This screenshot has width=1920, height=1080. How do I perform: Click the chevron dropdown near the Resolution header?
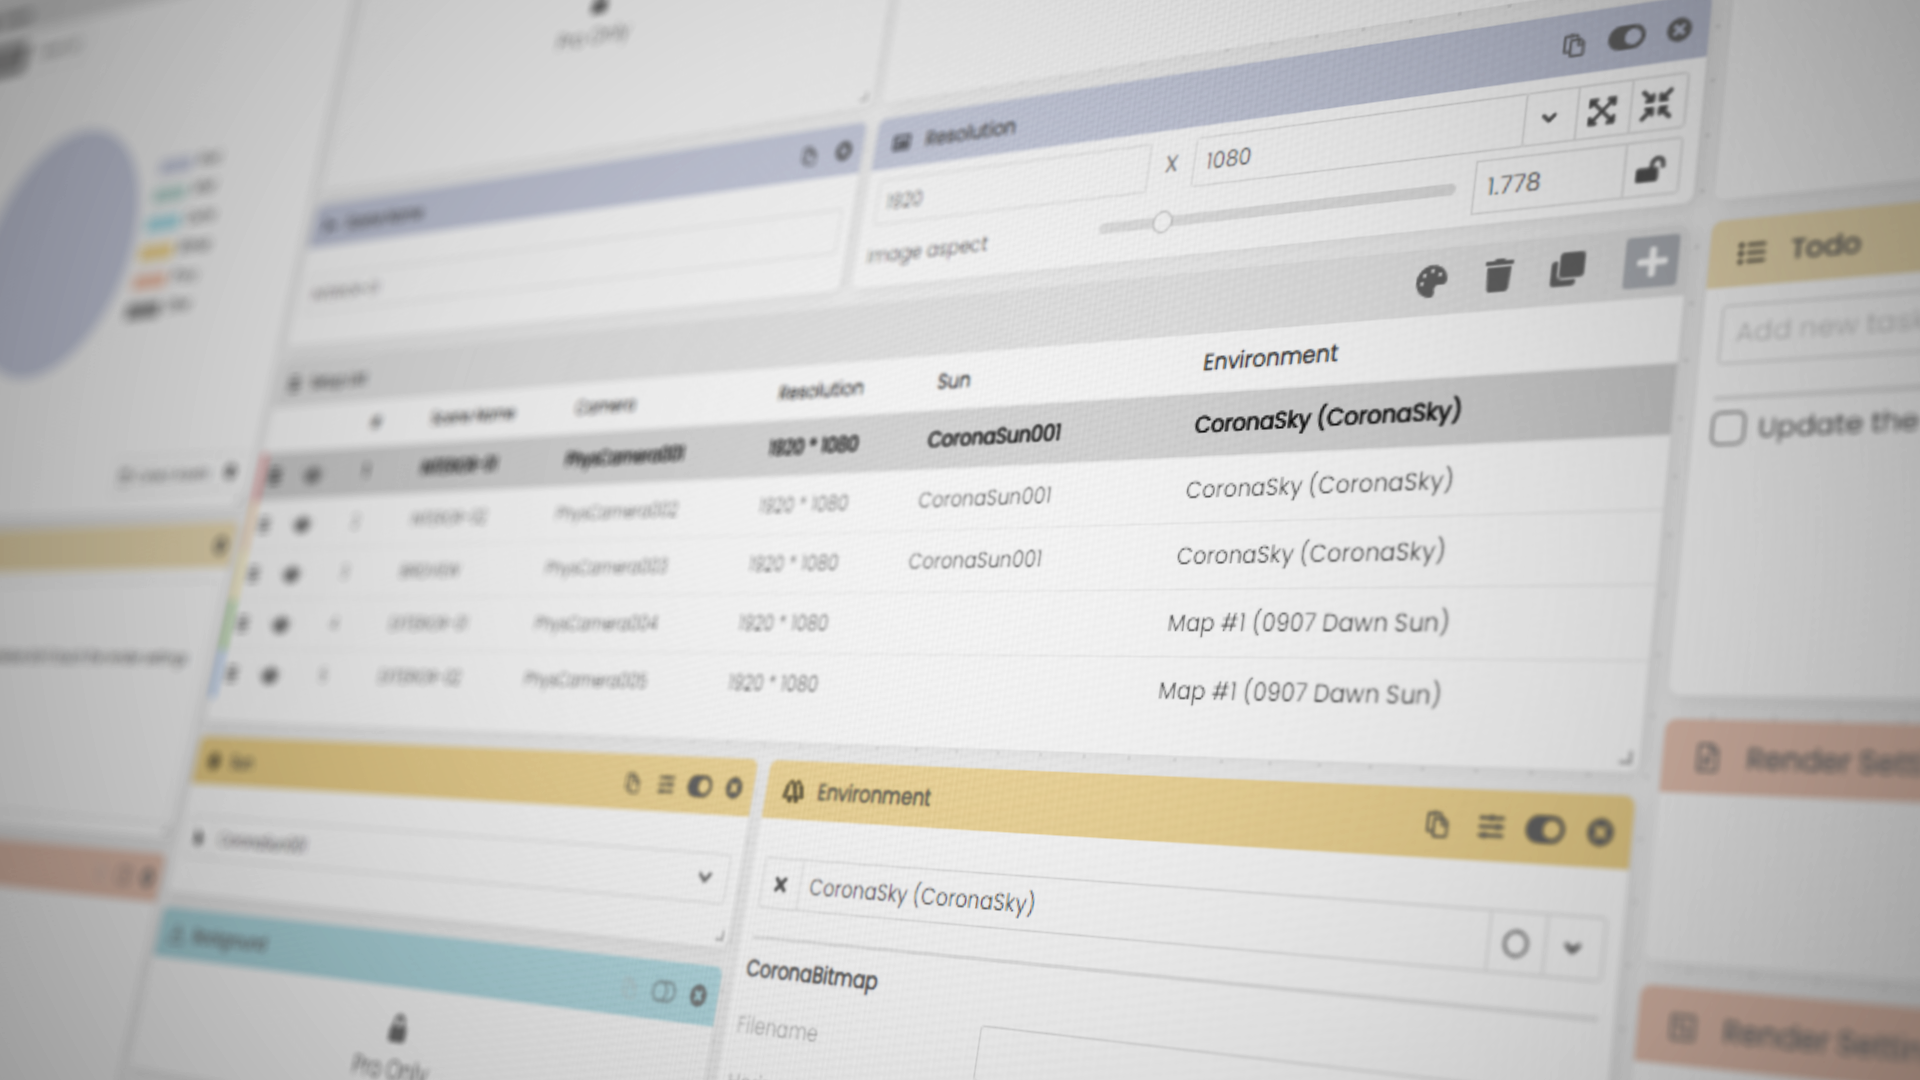(1549, 119)
